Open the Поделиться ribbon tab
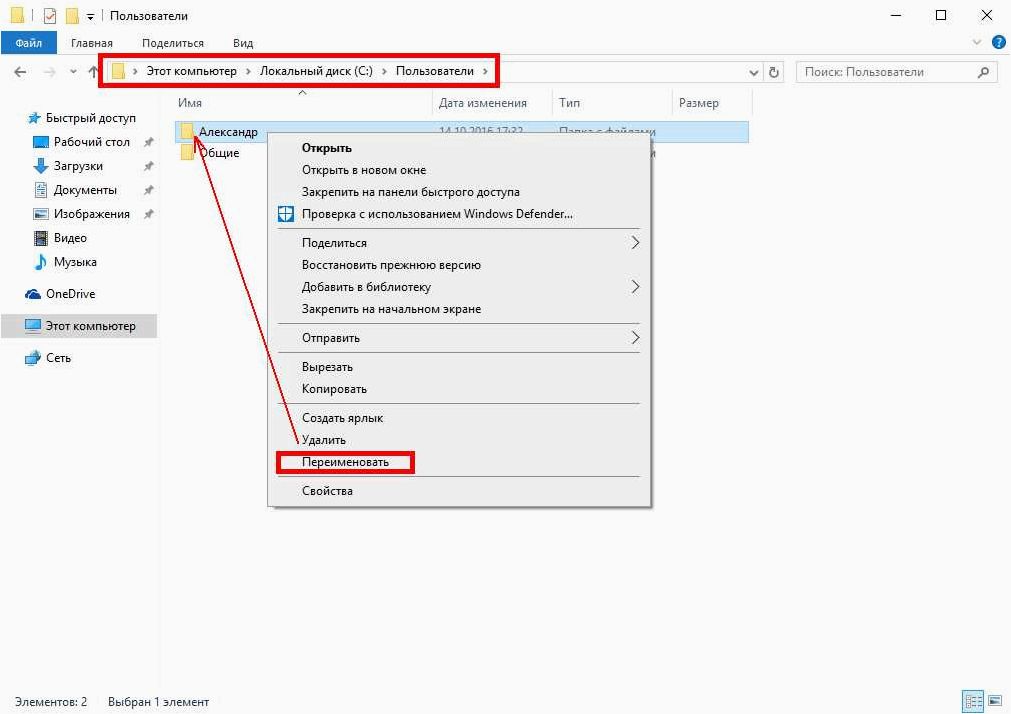 pyautogui.click(x=173, y=43)
